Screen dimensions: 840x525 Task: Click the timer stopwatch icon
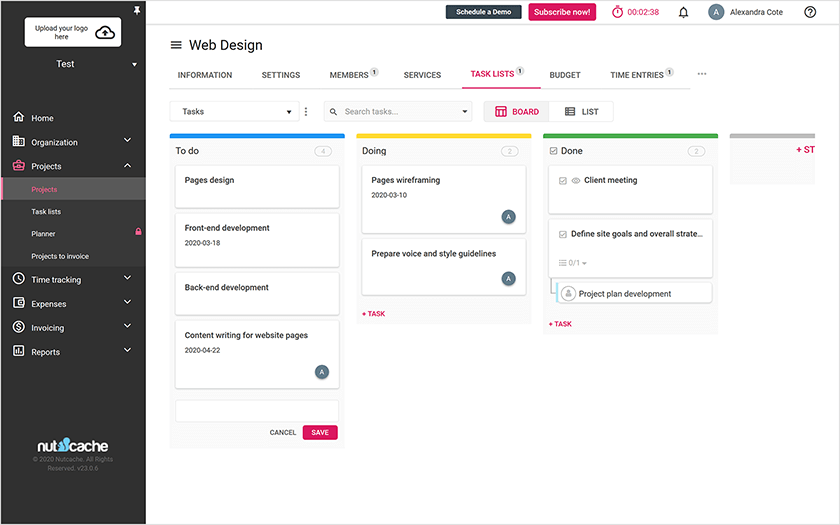point(617,12)
